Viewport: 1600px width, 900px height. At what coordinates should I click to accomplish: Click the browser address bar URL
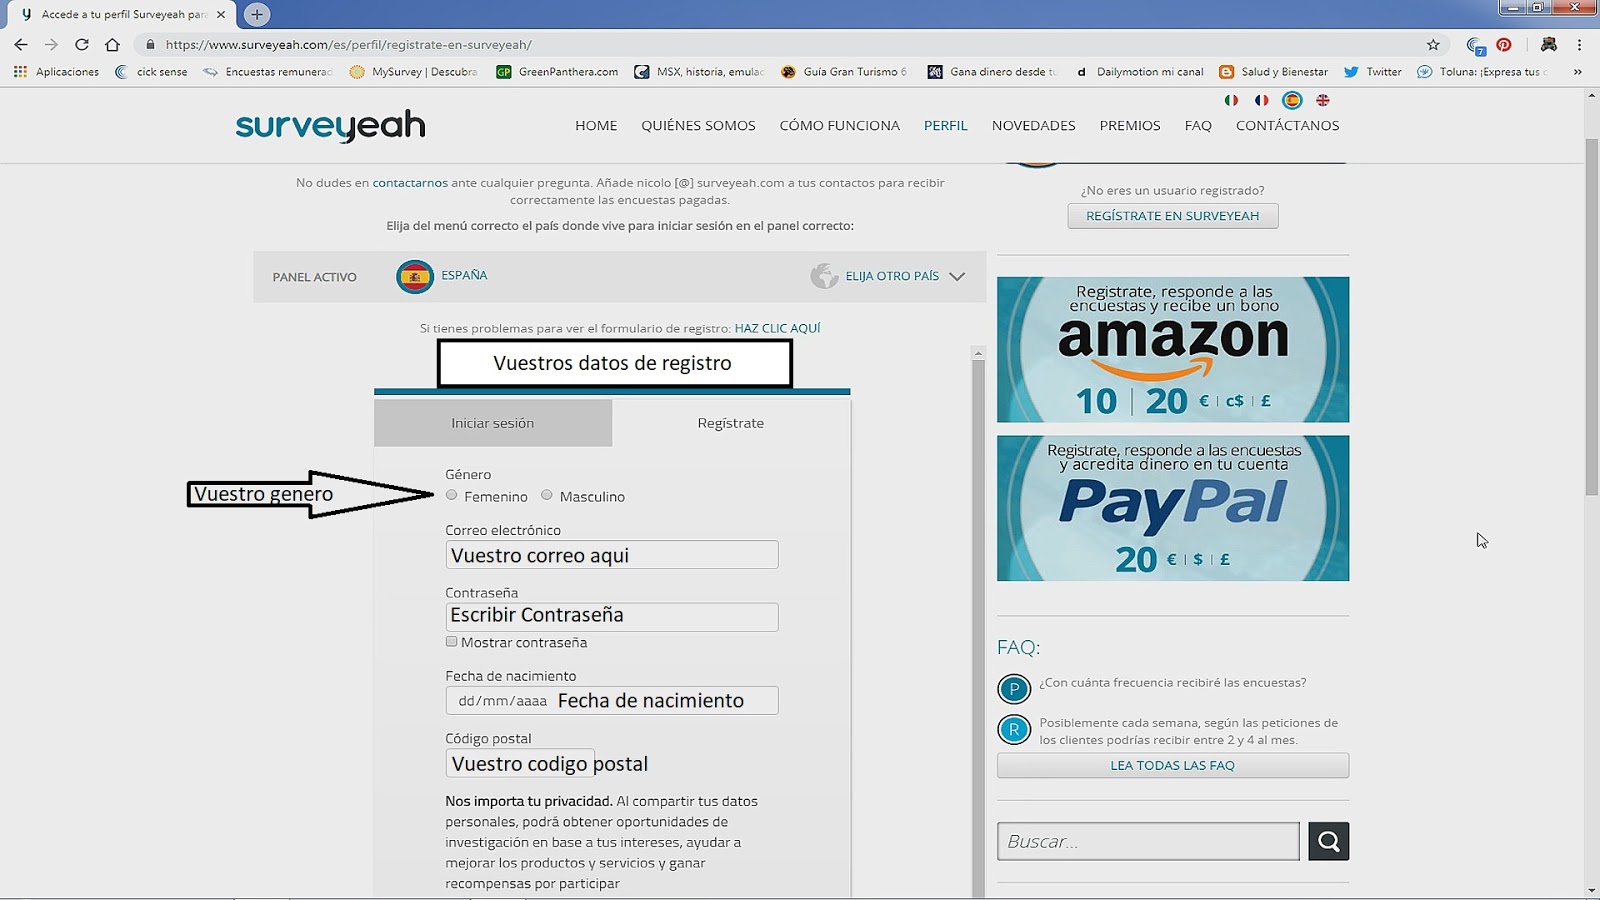click(349, 44)
